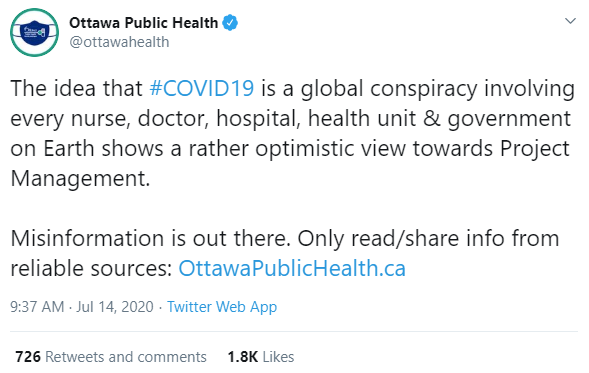Expand the tweet options chevron menu
Screen dimensions: 589x373
571,21
